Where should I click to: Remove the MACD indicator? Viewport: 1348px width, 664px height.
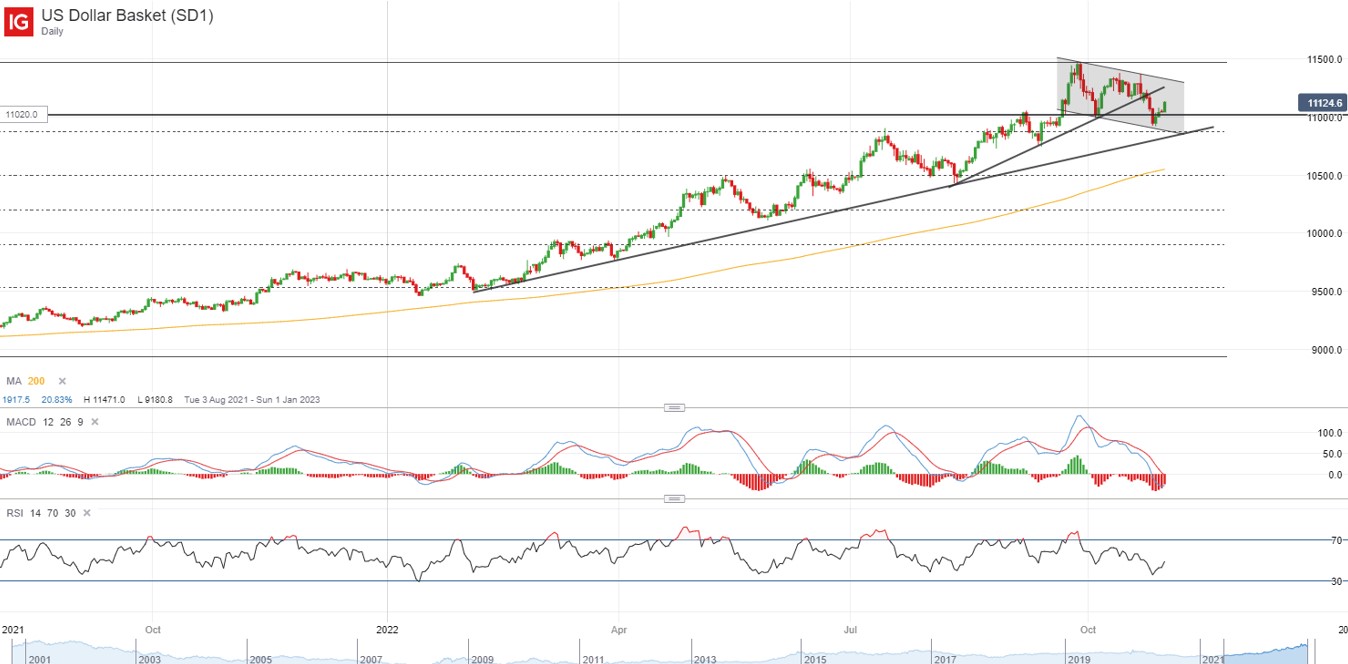click(x=96, y=422)
